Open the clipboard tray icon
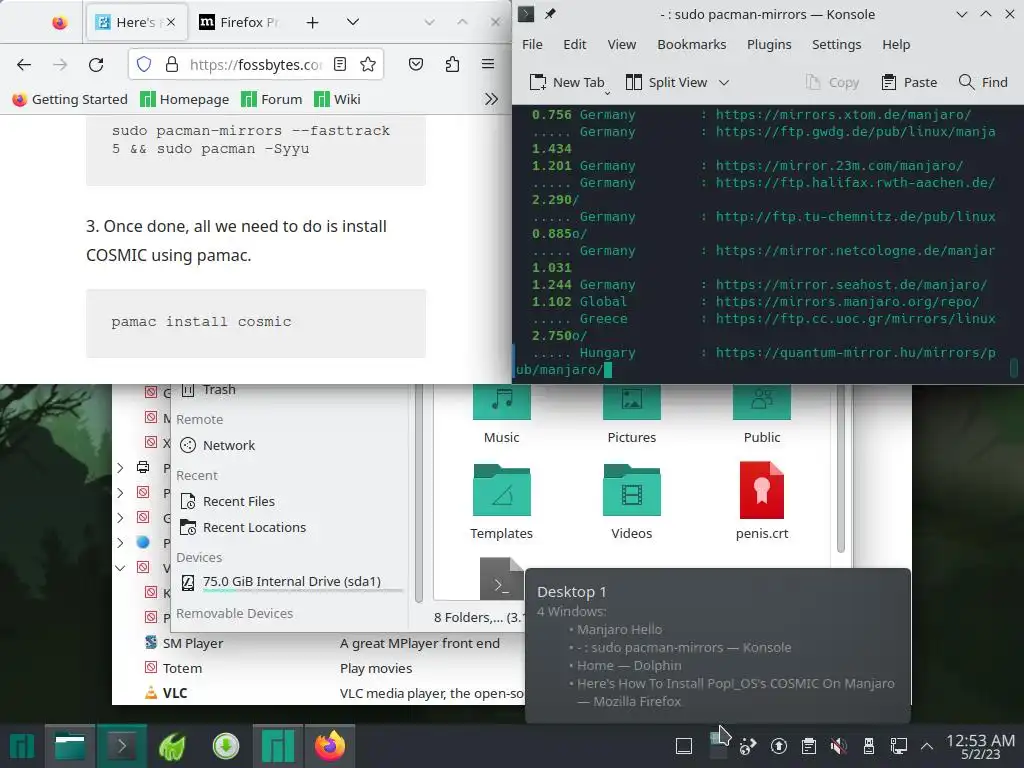Image resolution: width=1024 pixels, height=768 pixels. (x=808, y=746)
